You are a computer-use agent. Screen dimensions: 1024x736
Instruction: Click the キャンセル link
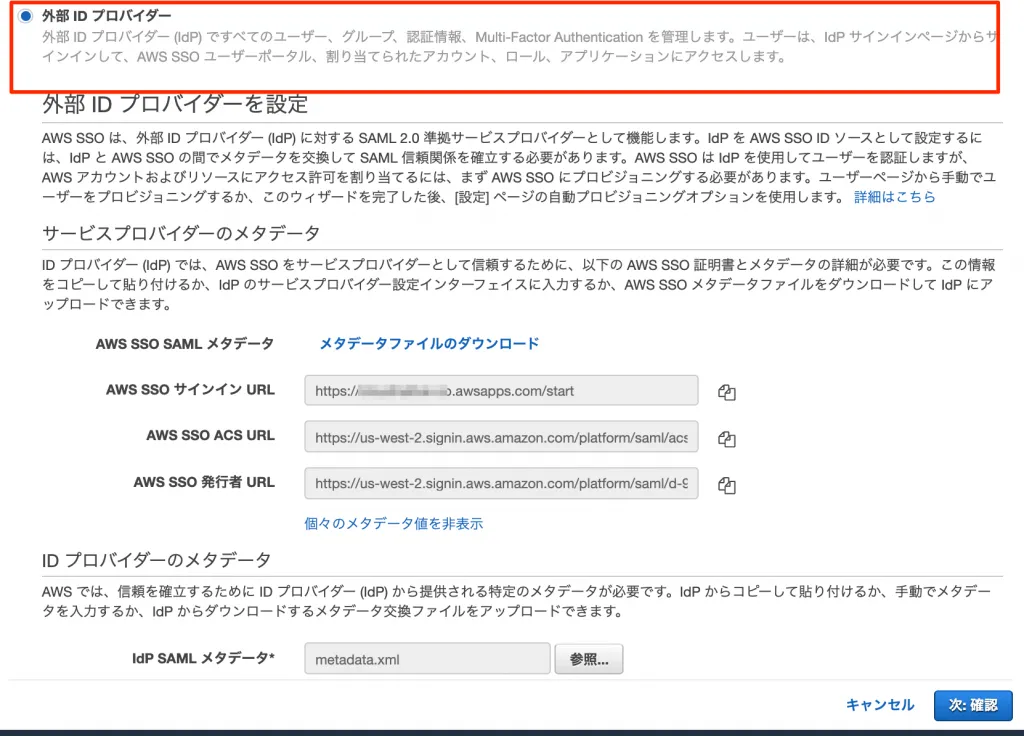[880, 705]
